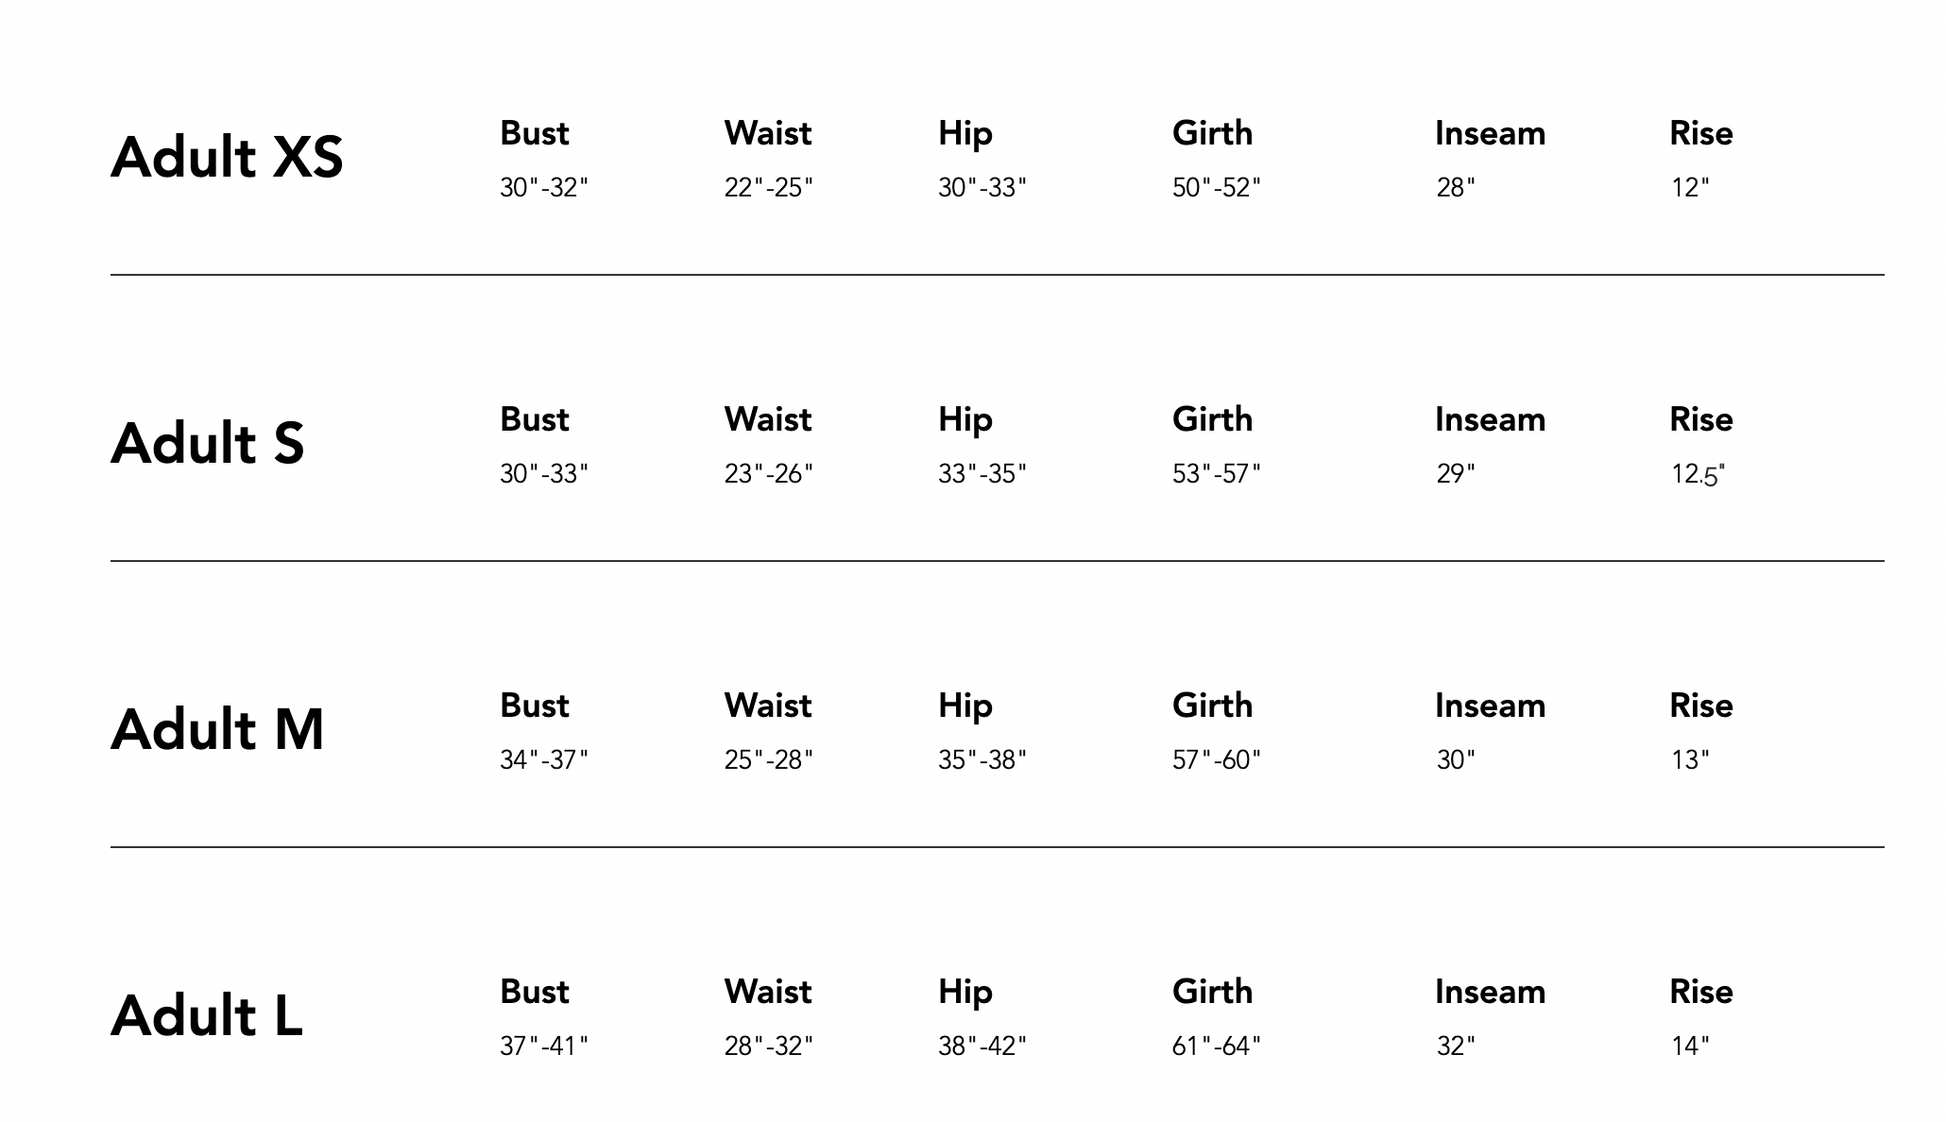
Task: Select the Adult S hip value 33"-35"
Action: (x=982, y=474)
